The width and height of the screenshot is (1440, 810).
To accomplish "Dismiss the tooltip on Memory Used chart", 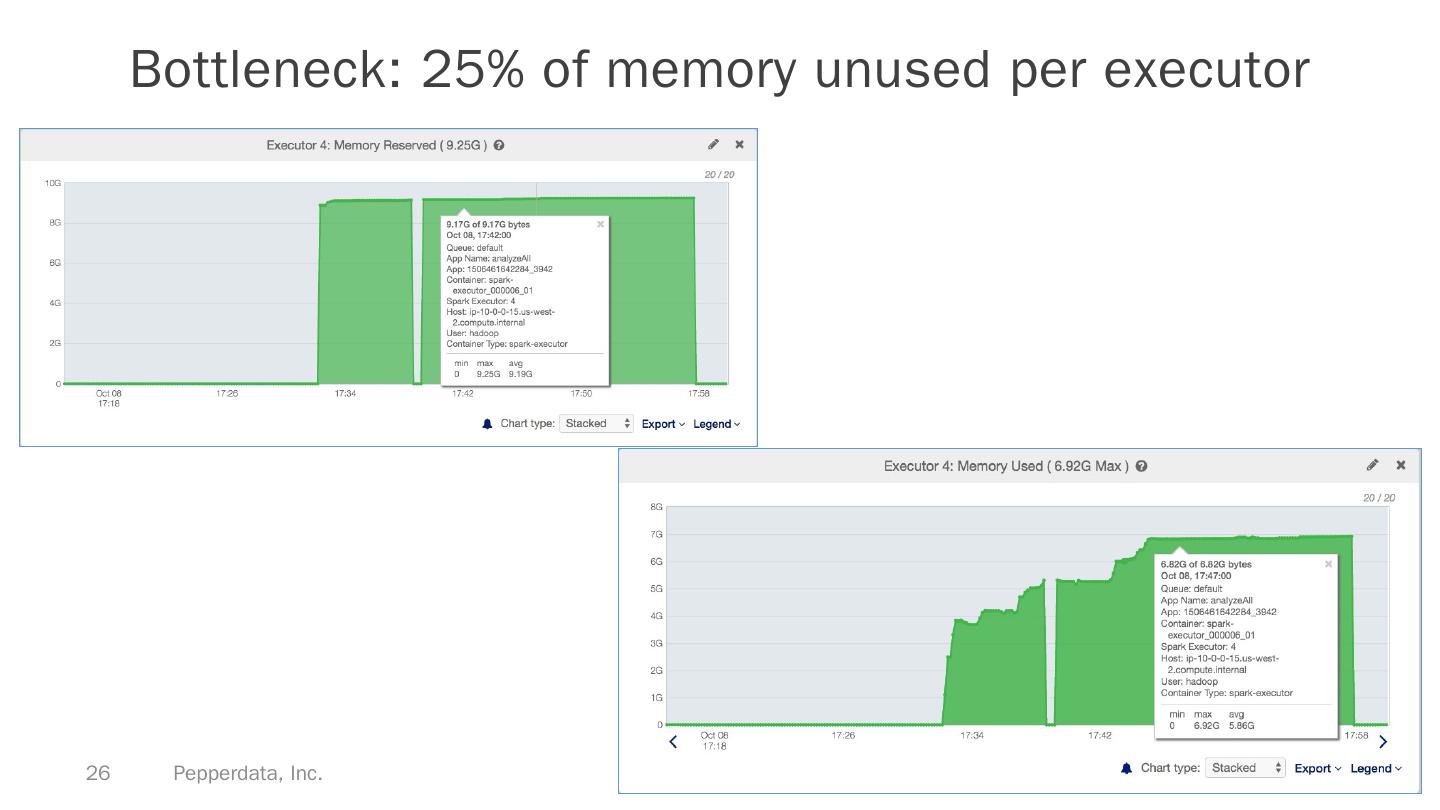I will click(1328, 565).
